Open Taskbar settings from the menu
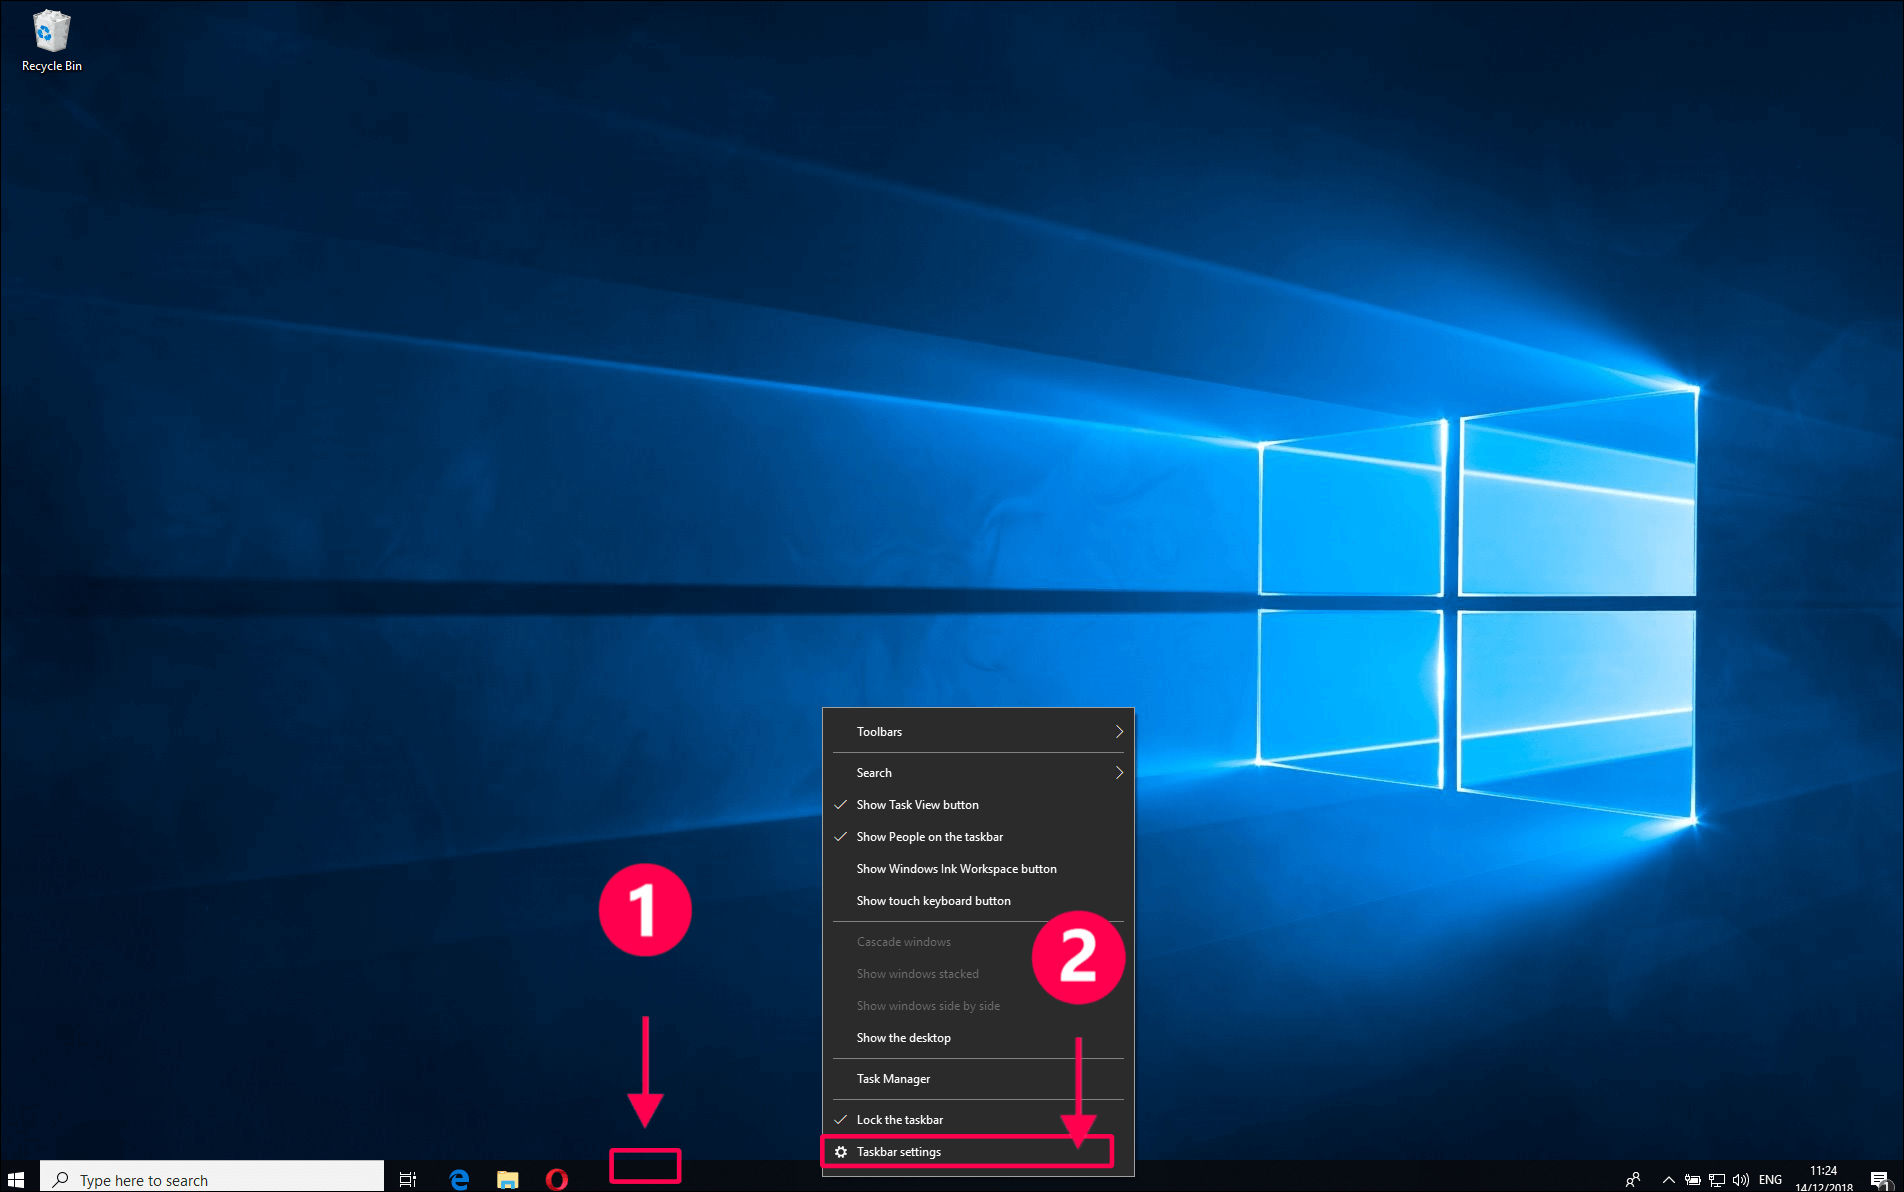Image resolution: width=1904 pixels, height=1192 pixels. point(978,1152)
